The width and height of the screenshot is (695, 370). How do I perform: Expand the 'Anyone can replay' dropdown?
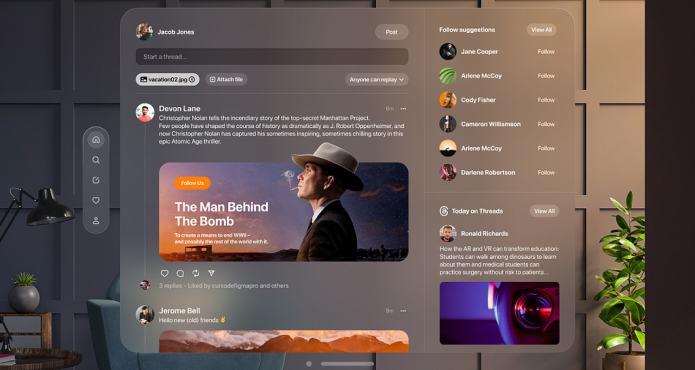[x=376, y=80]
